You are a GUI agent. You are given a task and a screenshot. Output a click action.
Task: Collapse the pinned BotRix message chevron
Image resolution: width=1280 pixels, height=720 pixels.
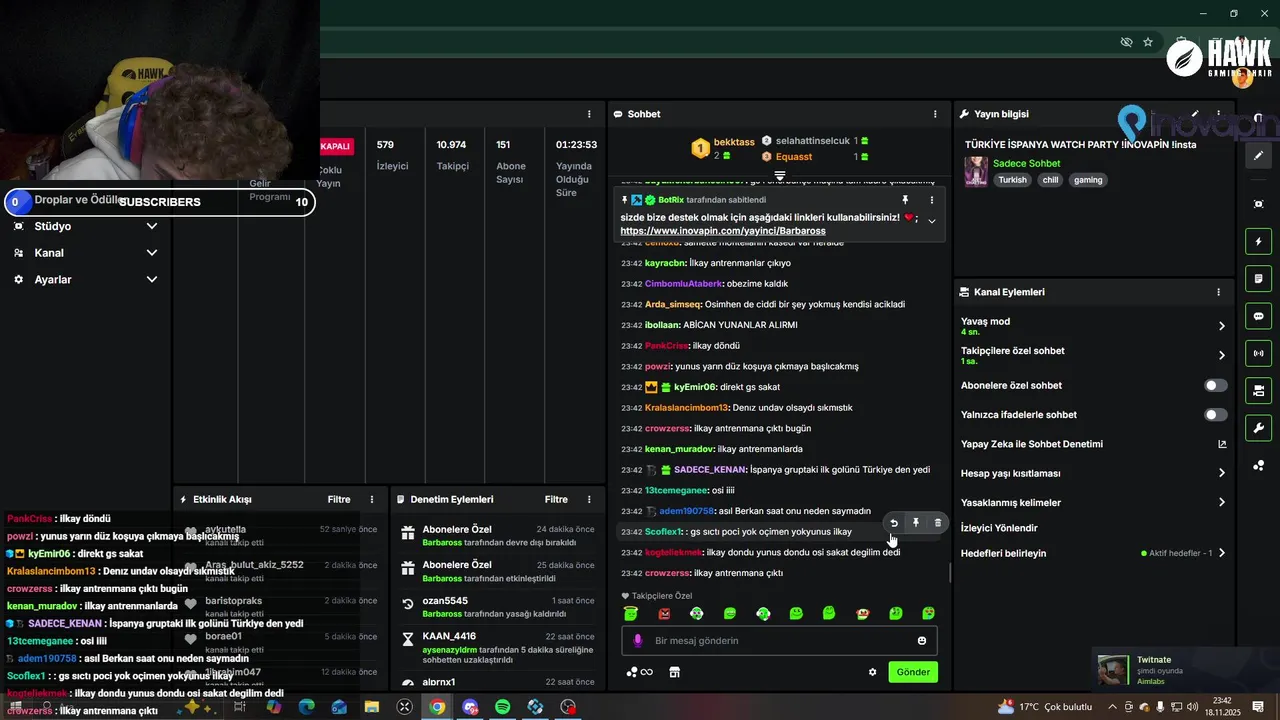(932, 221)
